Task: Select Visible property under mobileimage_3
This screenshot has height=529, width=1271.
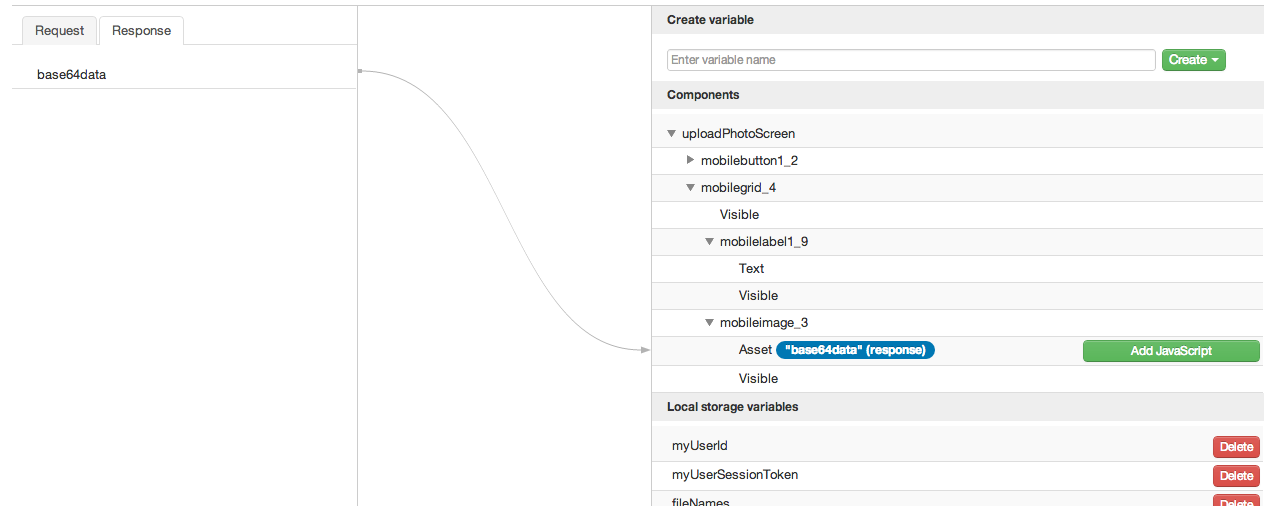Action: click(x=758, y=378)
